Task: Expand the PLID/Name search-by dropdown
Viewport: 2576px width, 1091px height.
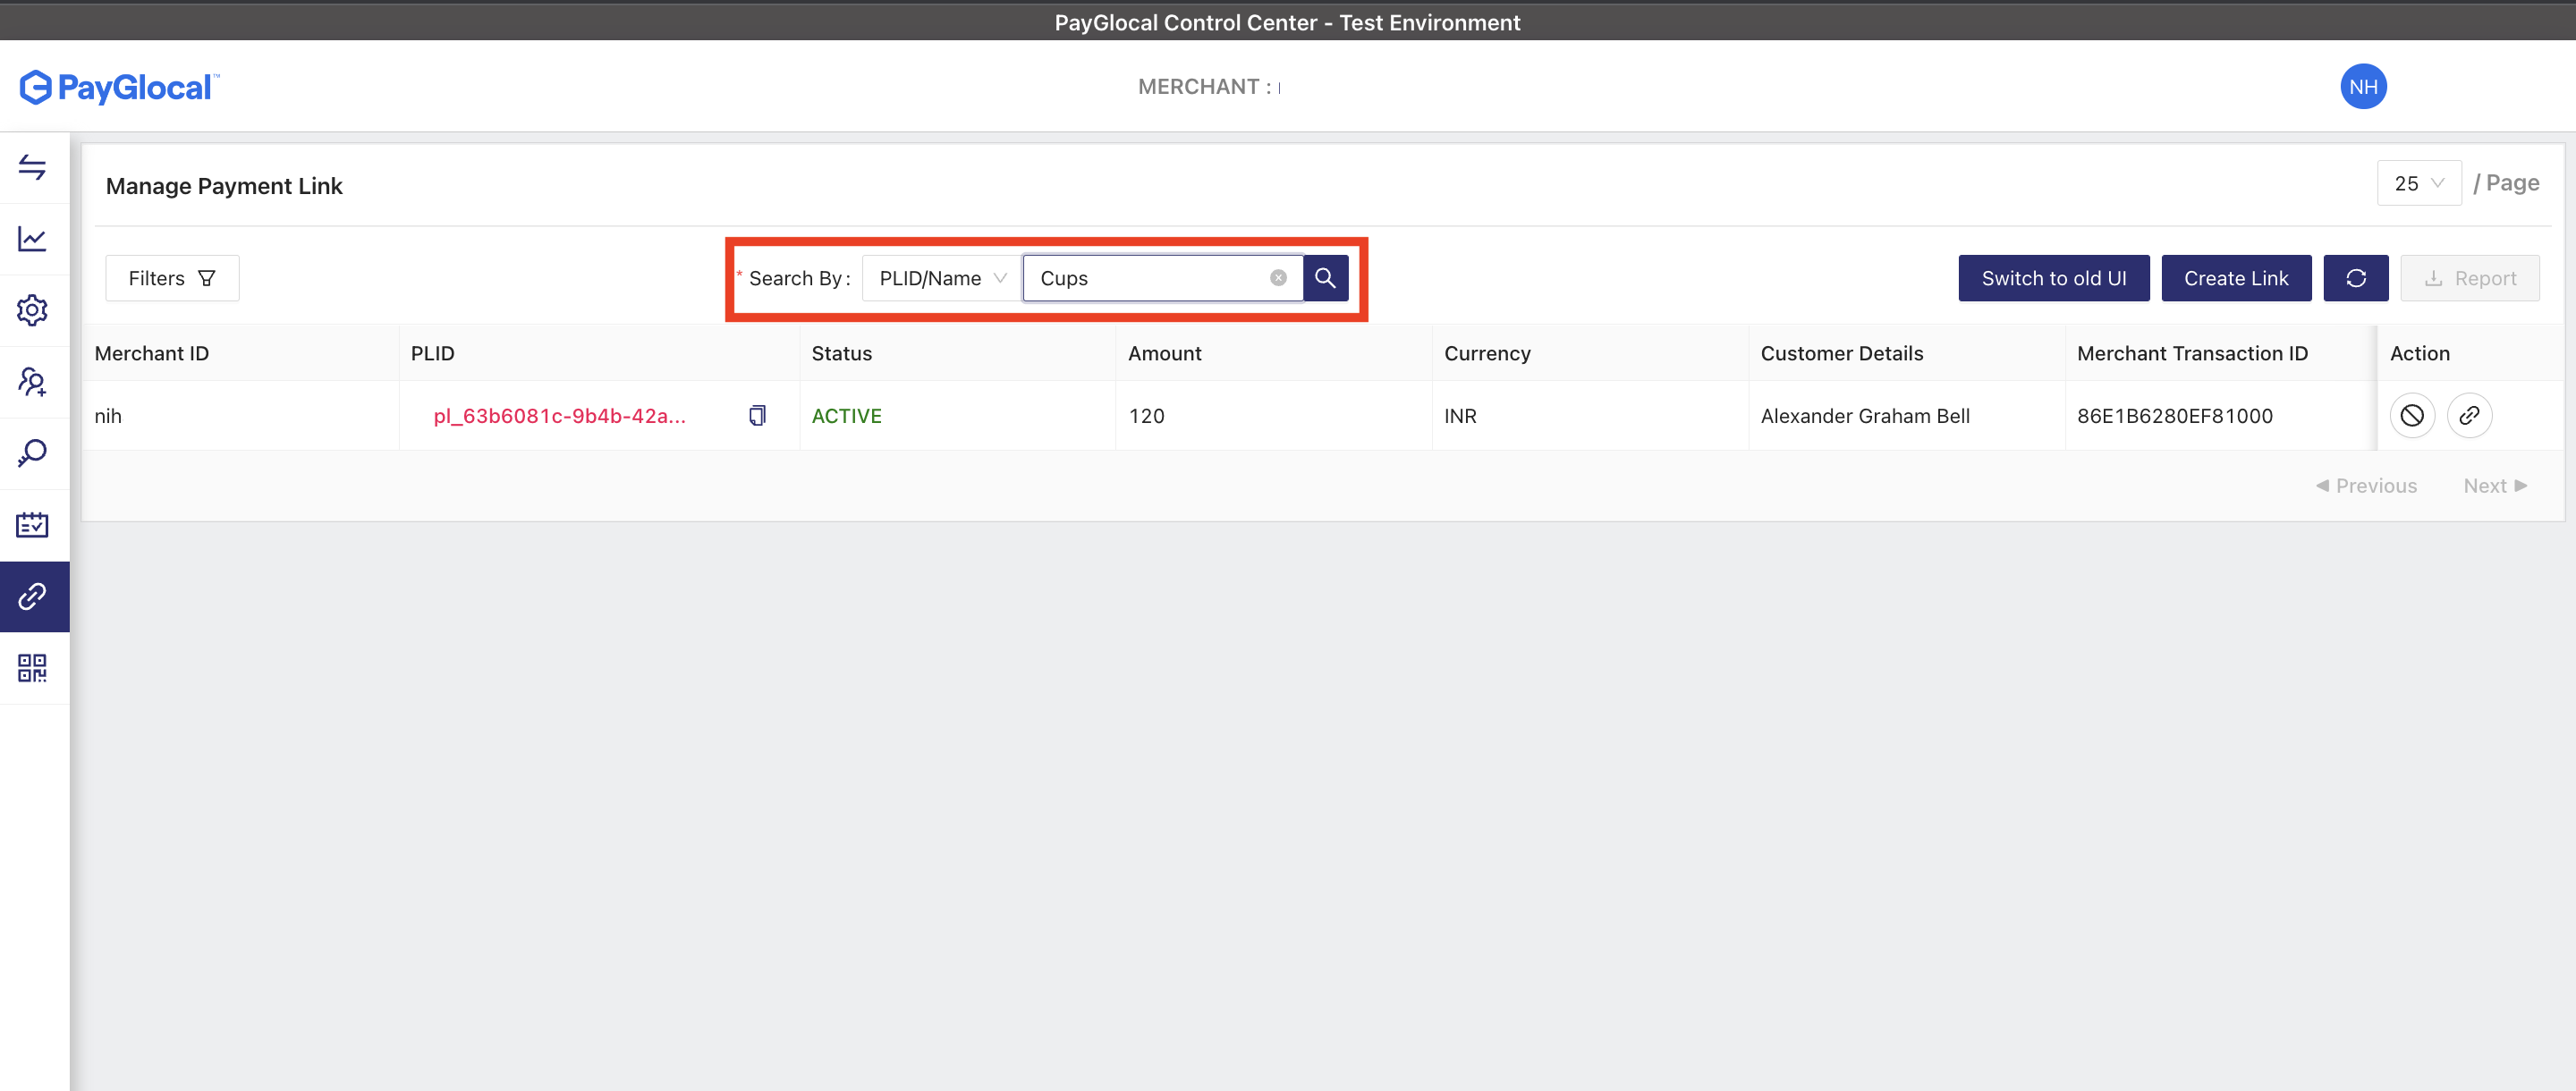Action: (941, 278)
